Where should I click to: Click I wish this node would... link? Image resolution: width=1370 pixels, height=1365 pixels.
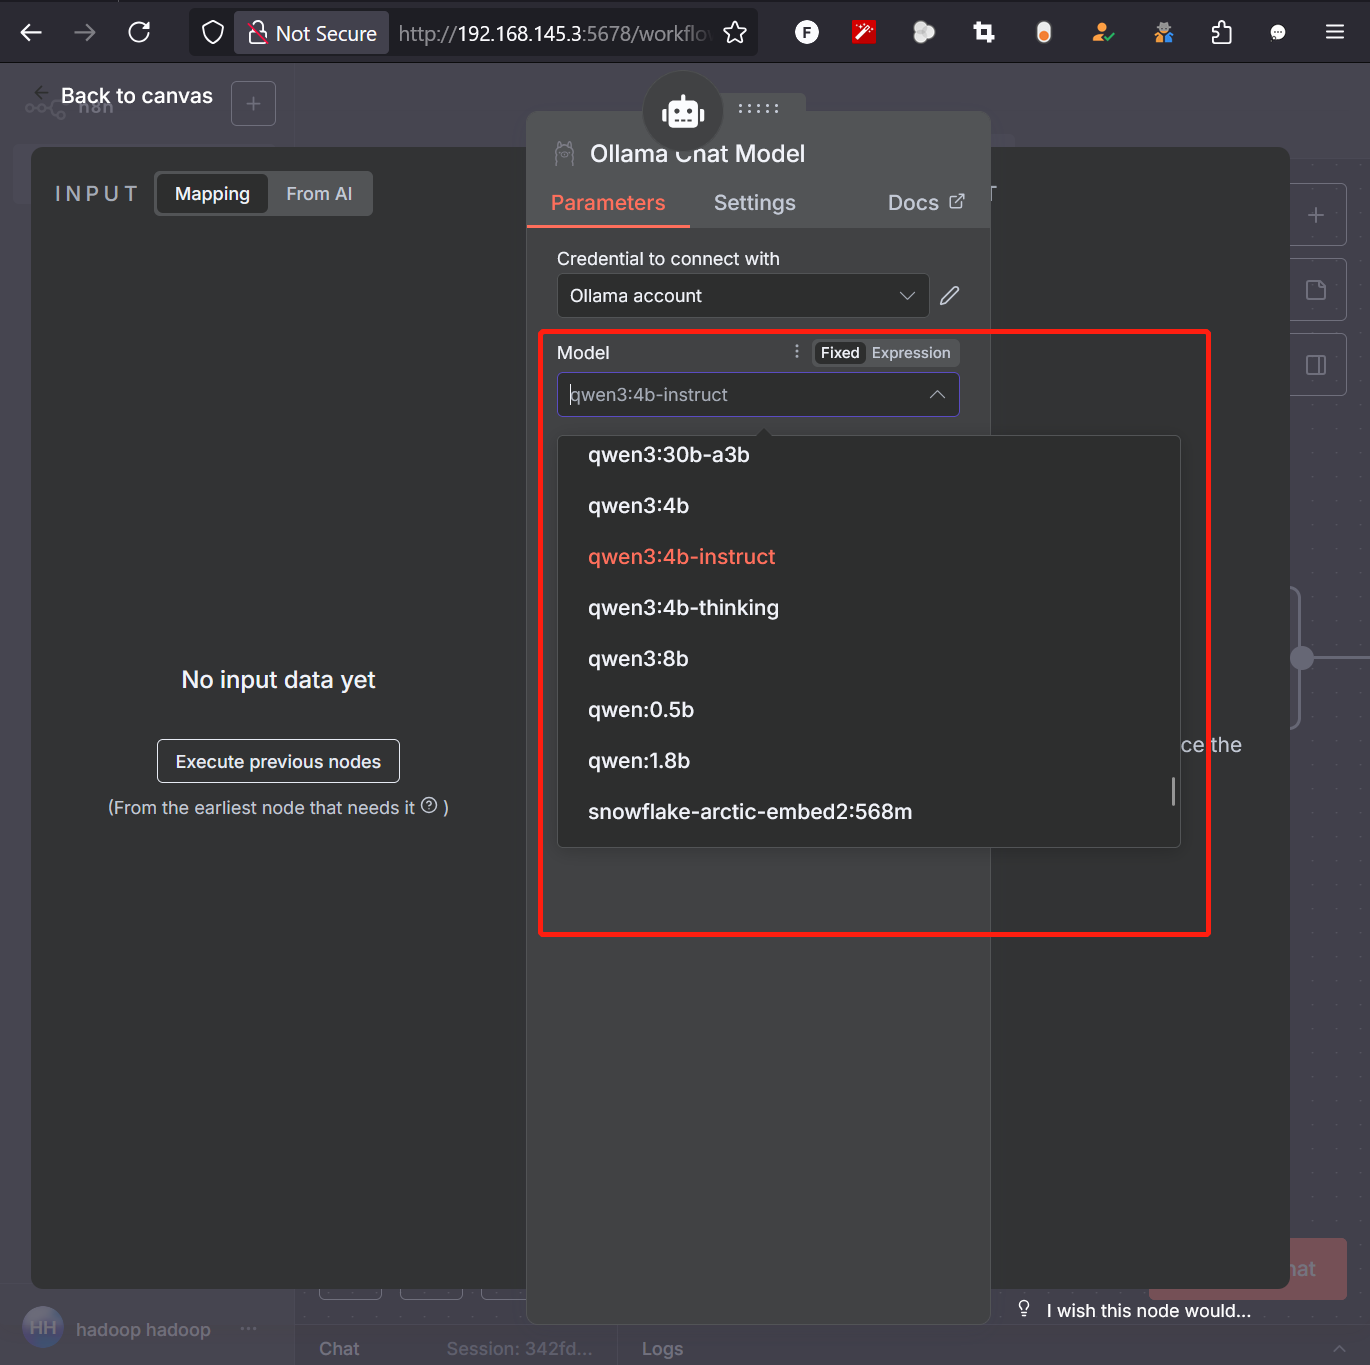pyautogui.click(x=1148, y=1310)
